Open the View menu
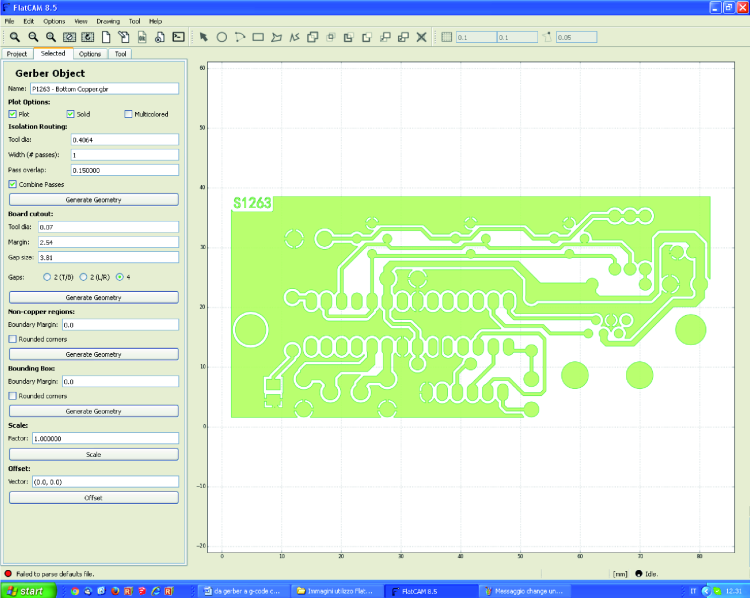 pyautogui.click(x=81, y=21)
